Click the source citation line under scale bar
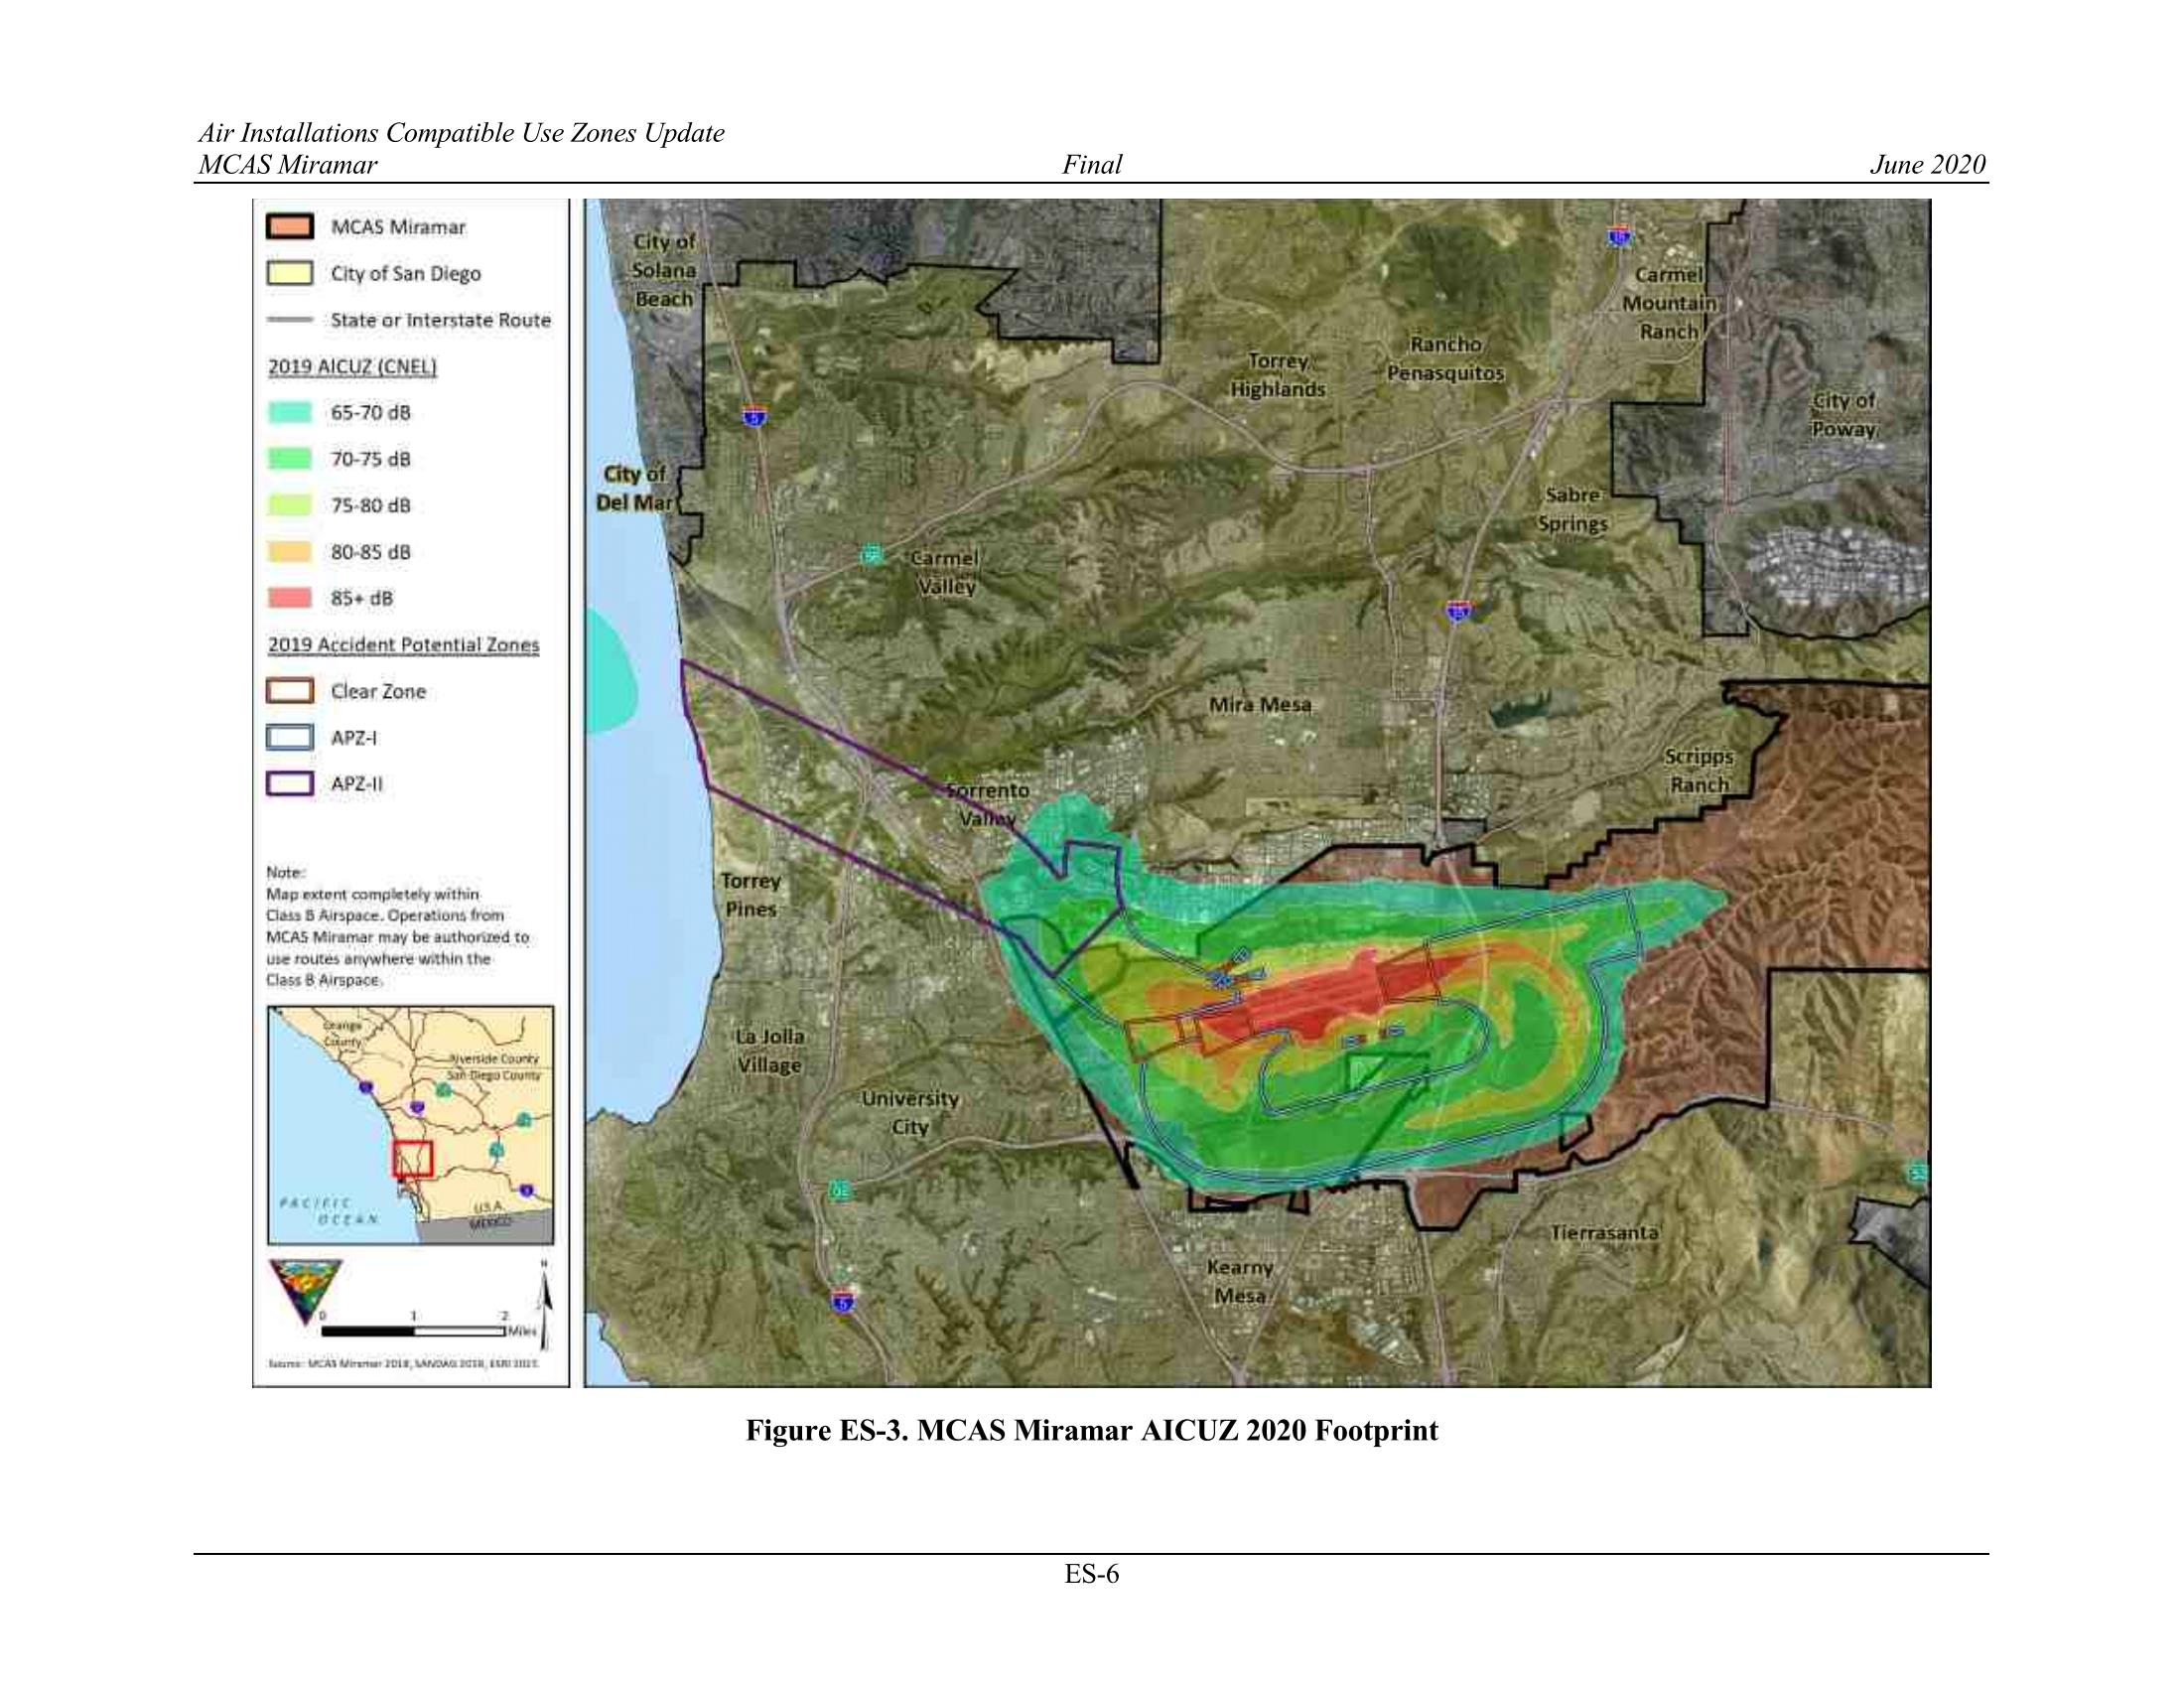 [x=404, y=1362]
